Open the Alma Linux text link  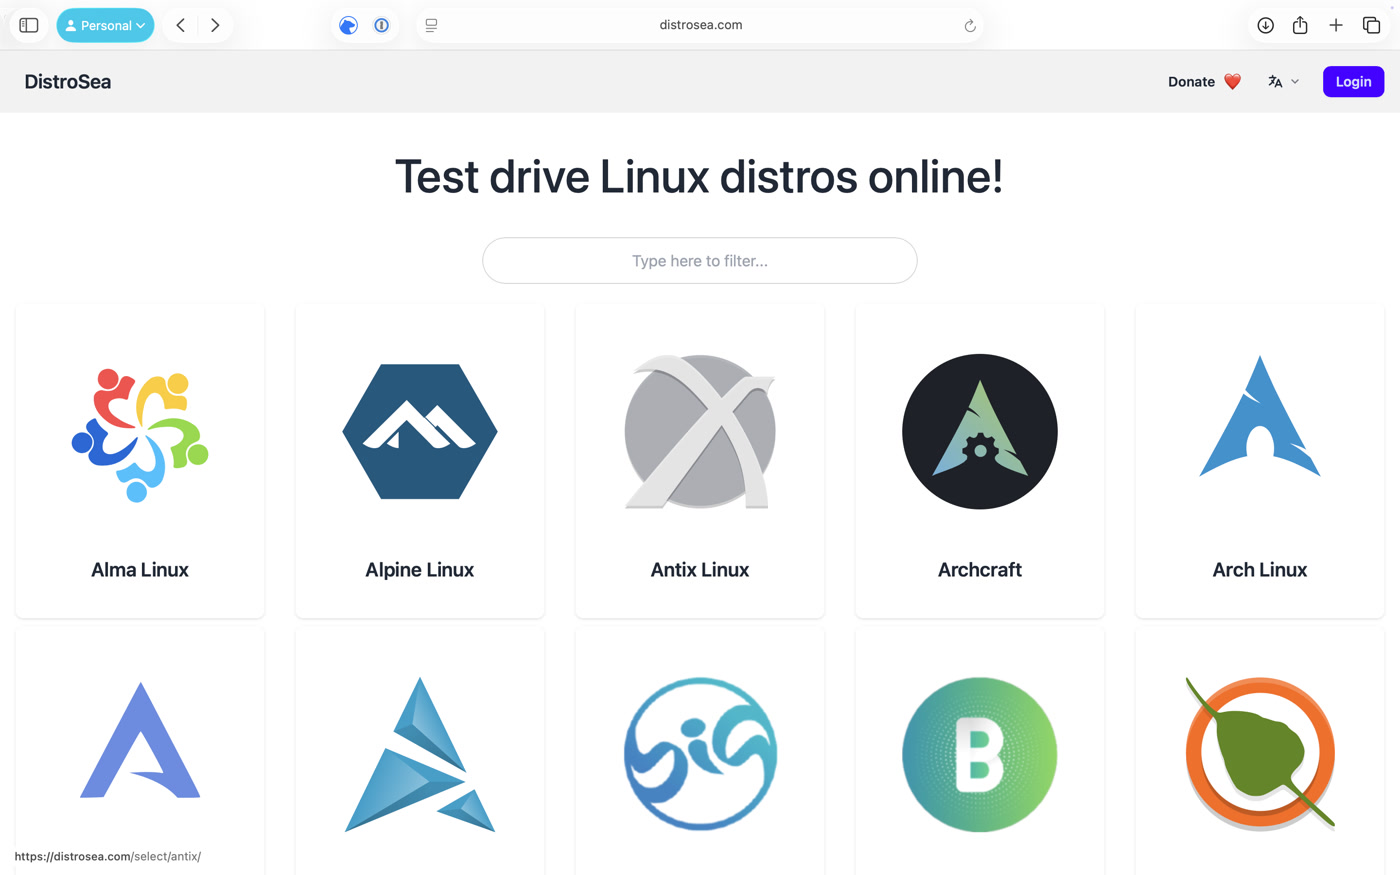coord(140,570)
